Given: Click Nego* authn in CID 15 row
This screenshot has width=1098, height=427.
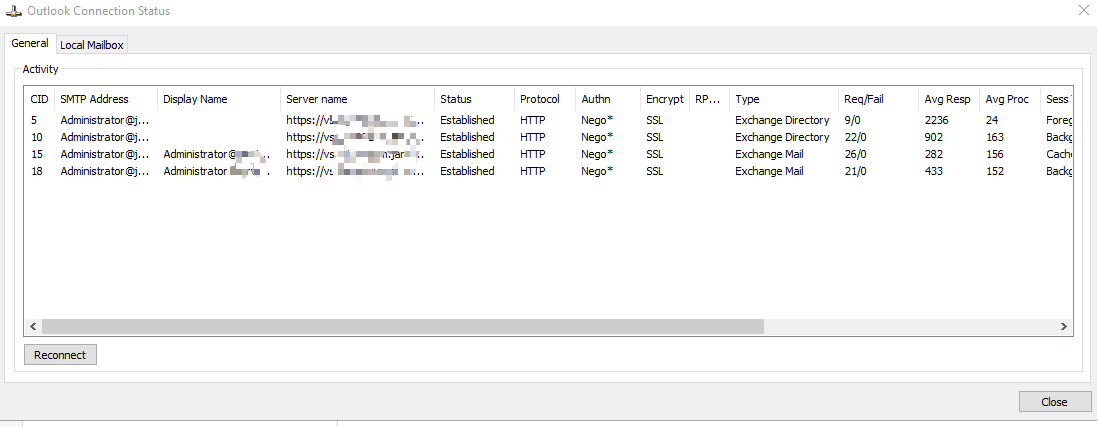Looking at the screenshot, I should click(x=597, y=154).
